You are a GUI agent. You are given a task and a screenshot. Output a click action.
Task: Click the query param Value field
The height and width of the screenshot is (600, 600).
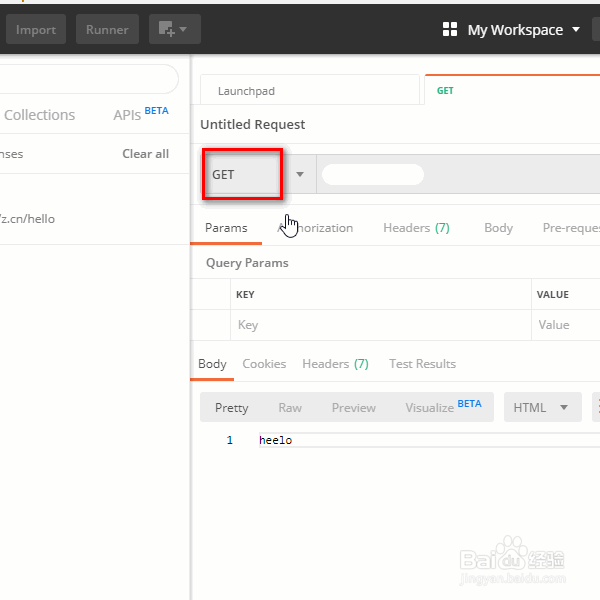click(x=566, y=325)
